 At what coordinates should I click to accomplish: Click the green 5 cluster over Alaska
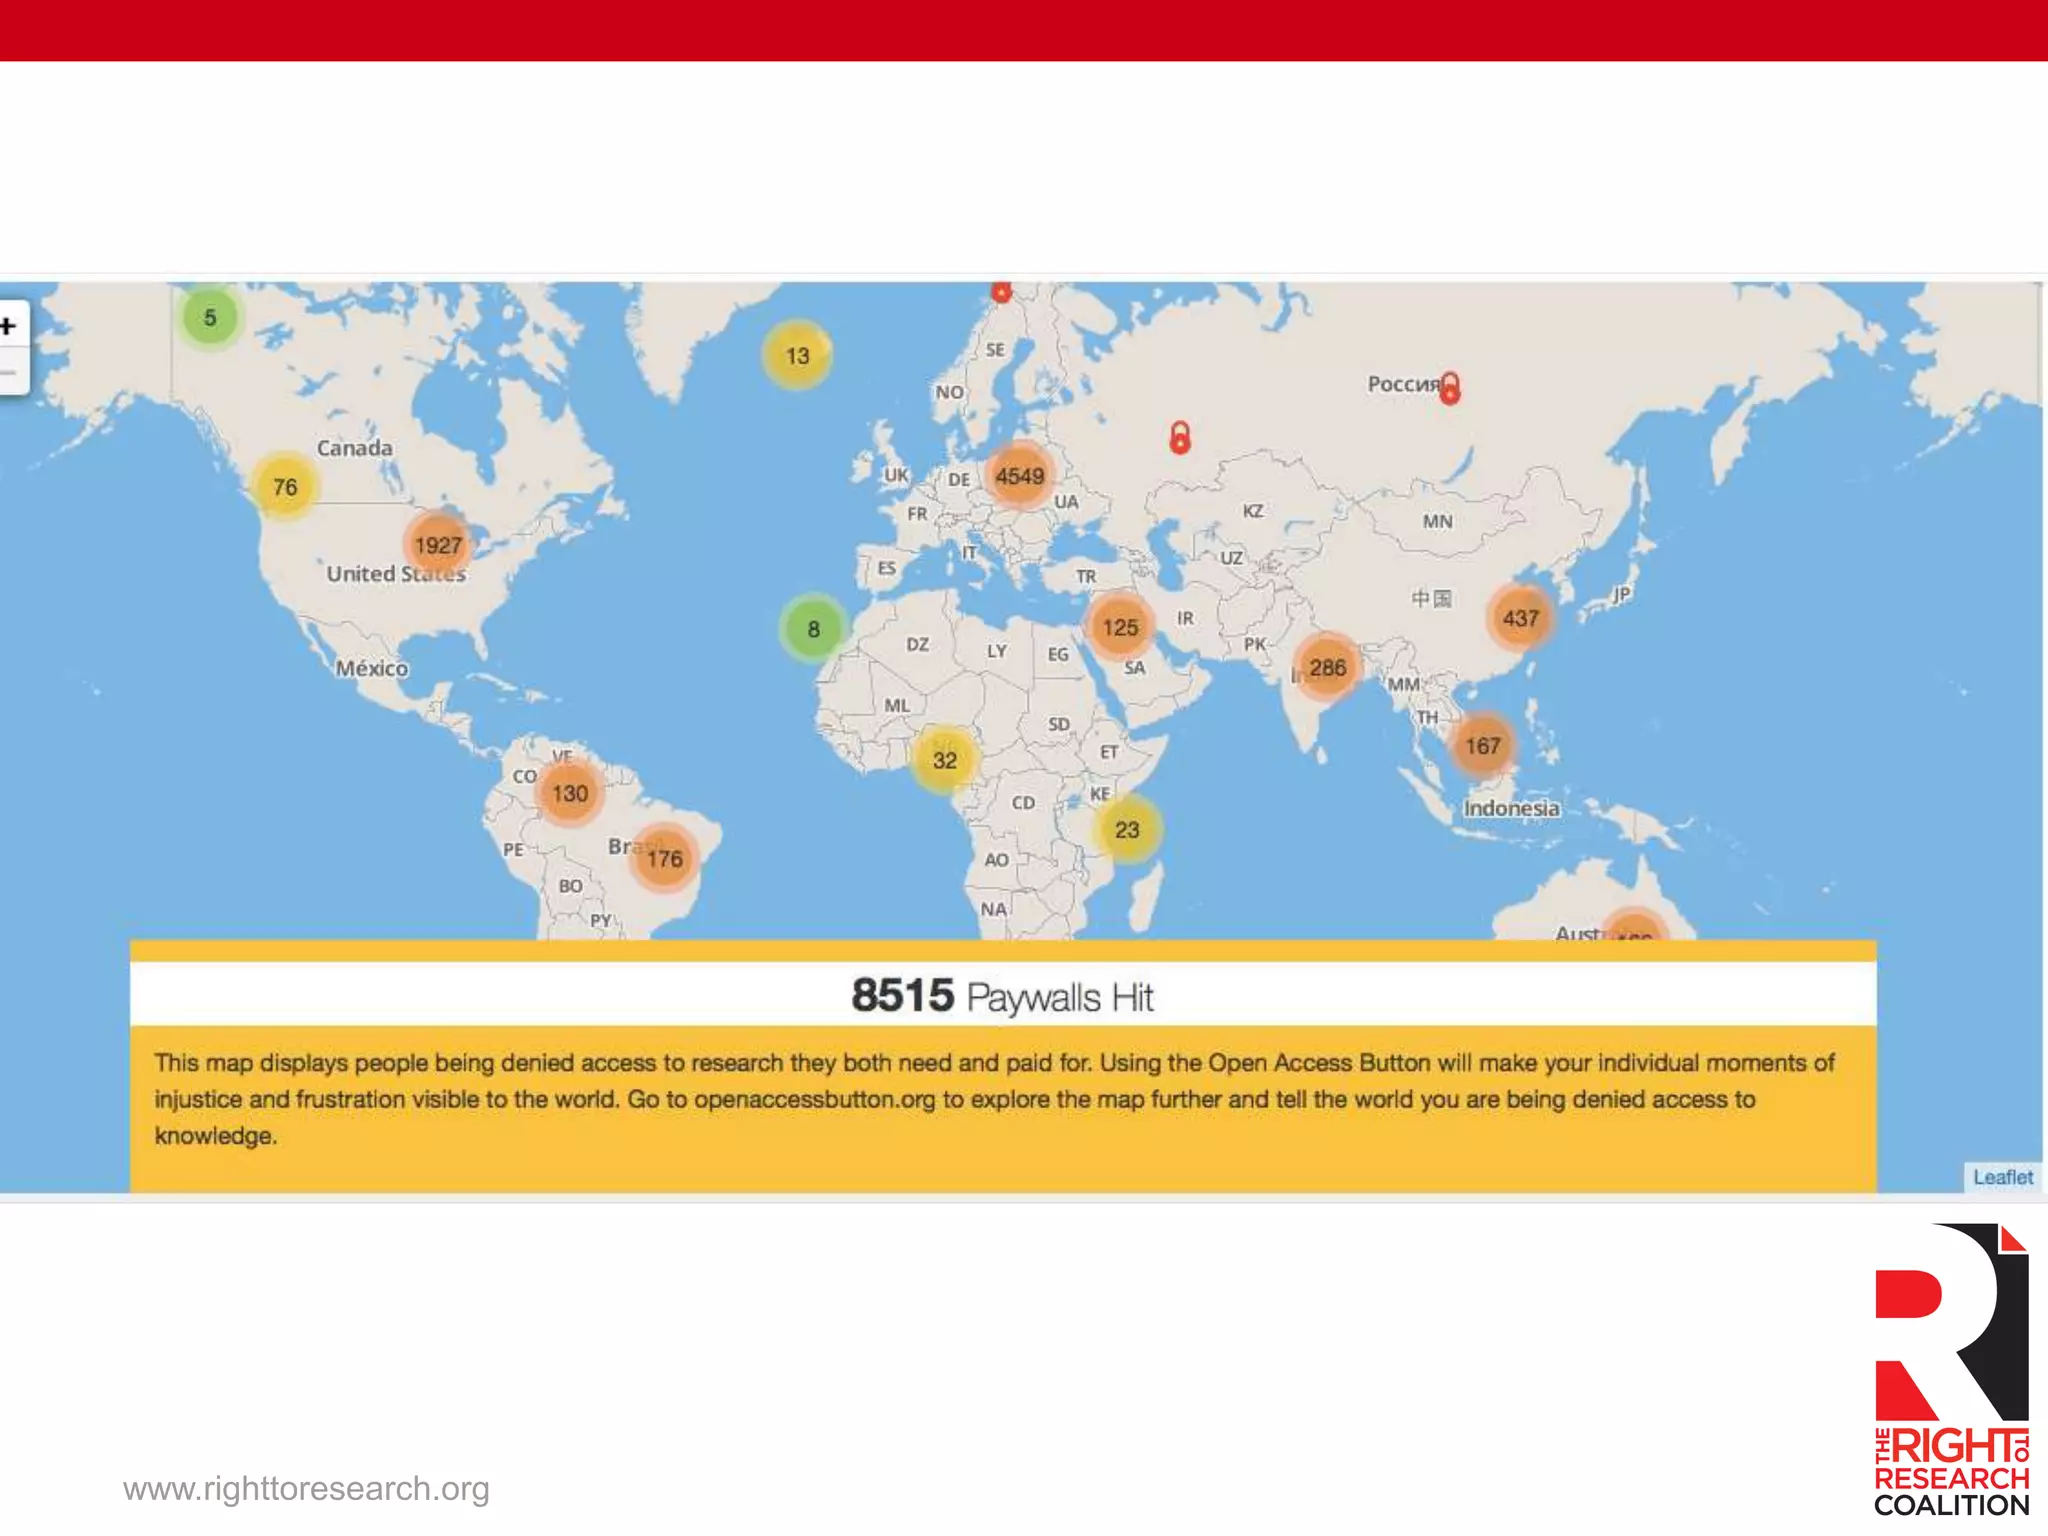pyautogui.click(x=210, y=318)
